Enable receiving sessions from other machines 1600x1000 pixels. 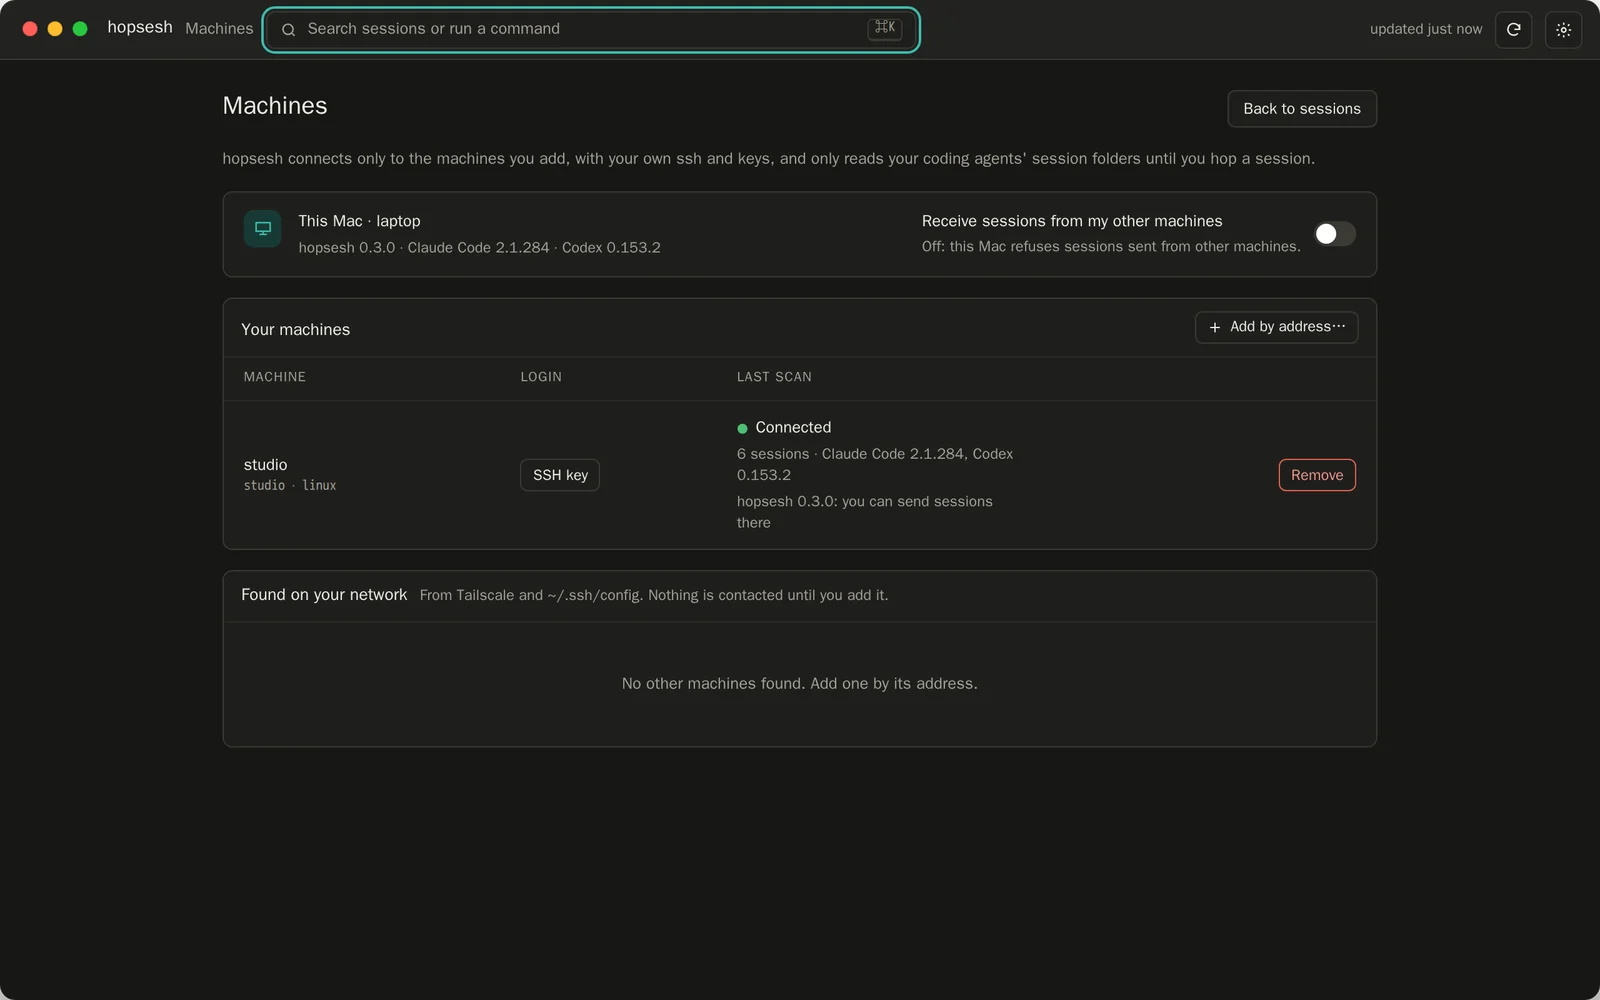(1335, 233)
